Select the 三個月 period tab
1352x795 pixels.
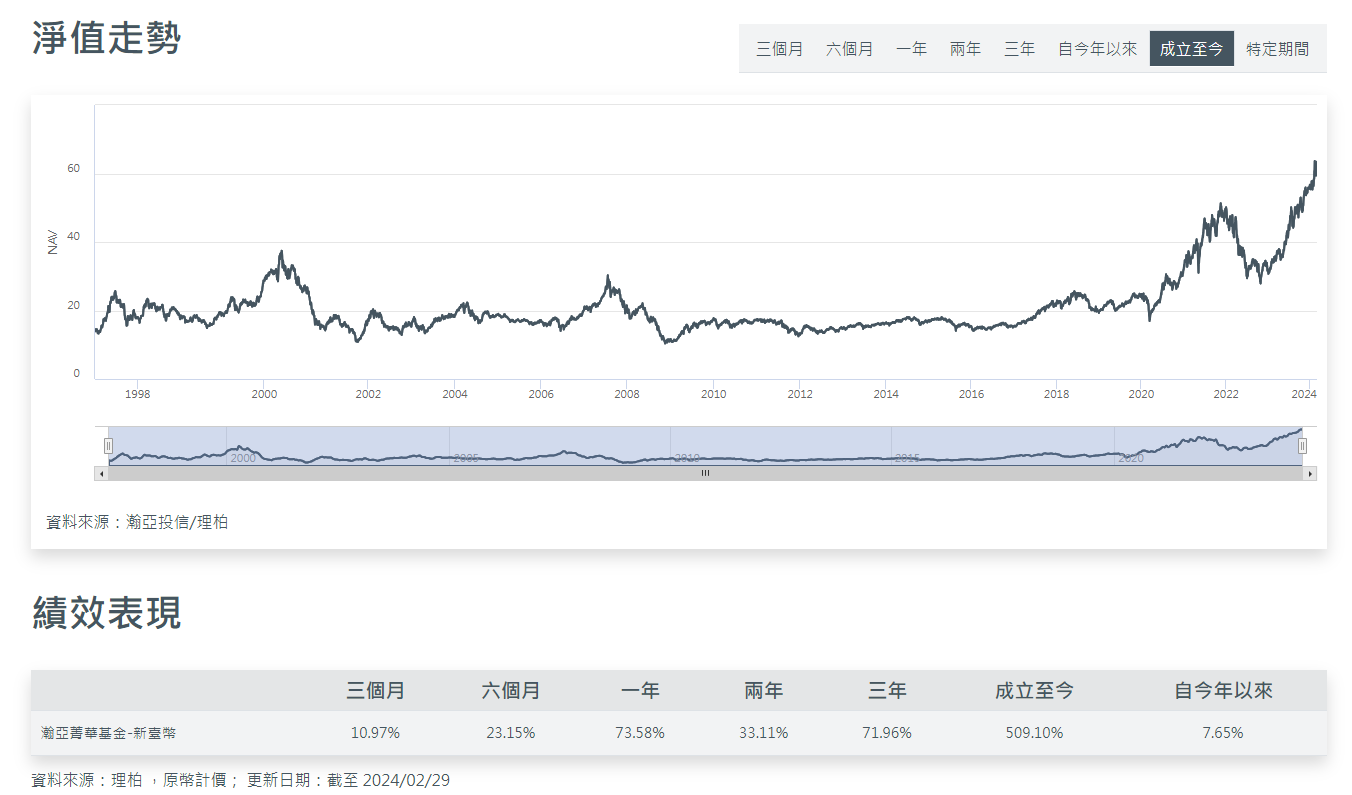pyautogui.click(x=779, y=48)
